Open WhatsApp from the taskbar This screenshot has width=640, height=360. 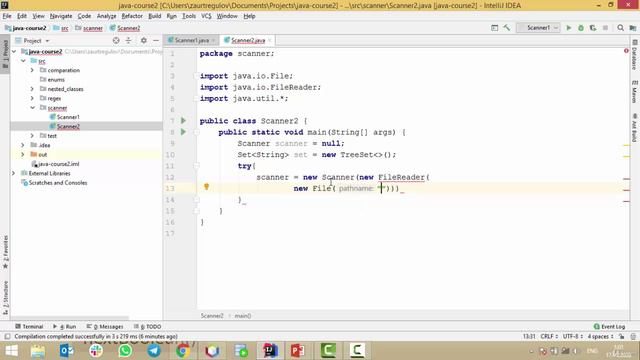pyautogui.click(x=125, y=351)
